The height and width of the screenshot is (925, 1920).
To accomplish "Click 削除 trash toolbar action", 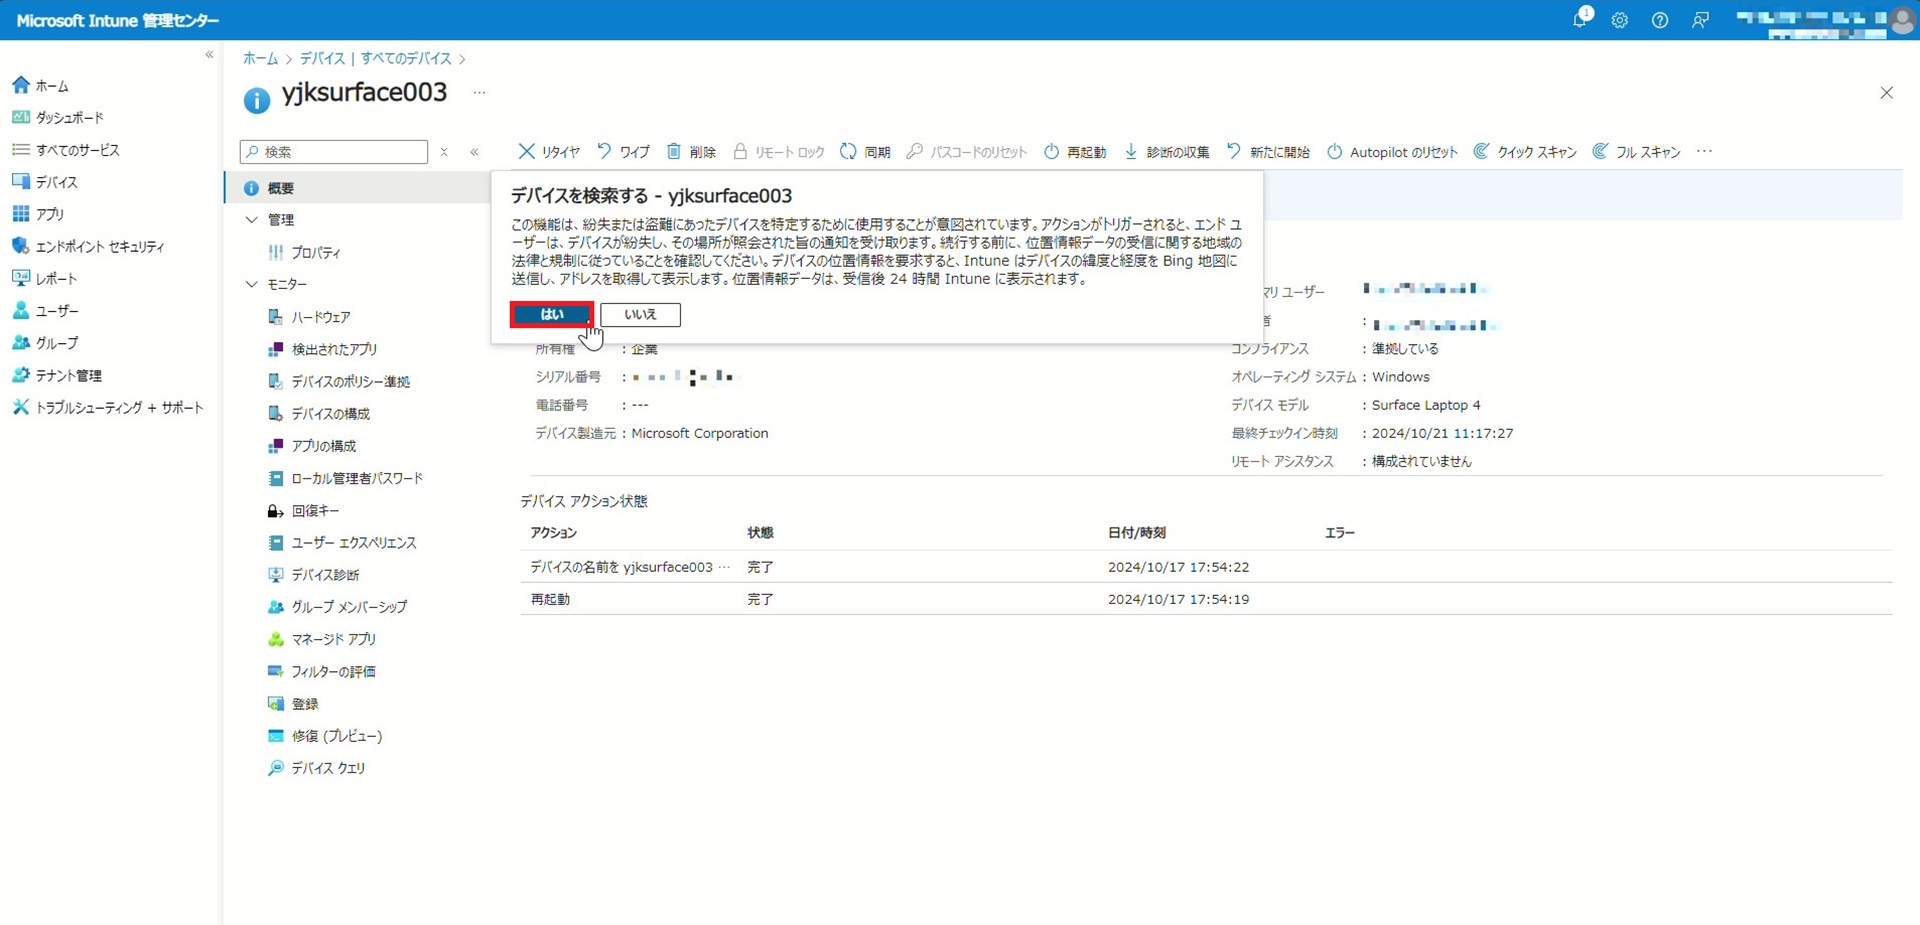I will [x=691, y=152].
